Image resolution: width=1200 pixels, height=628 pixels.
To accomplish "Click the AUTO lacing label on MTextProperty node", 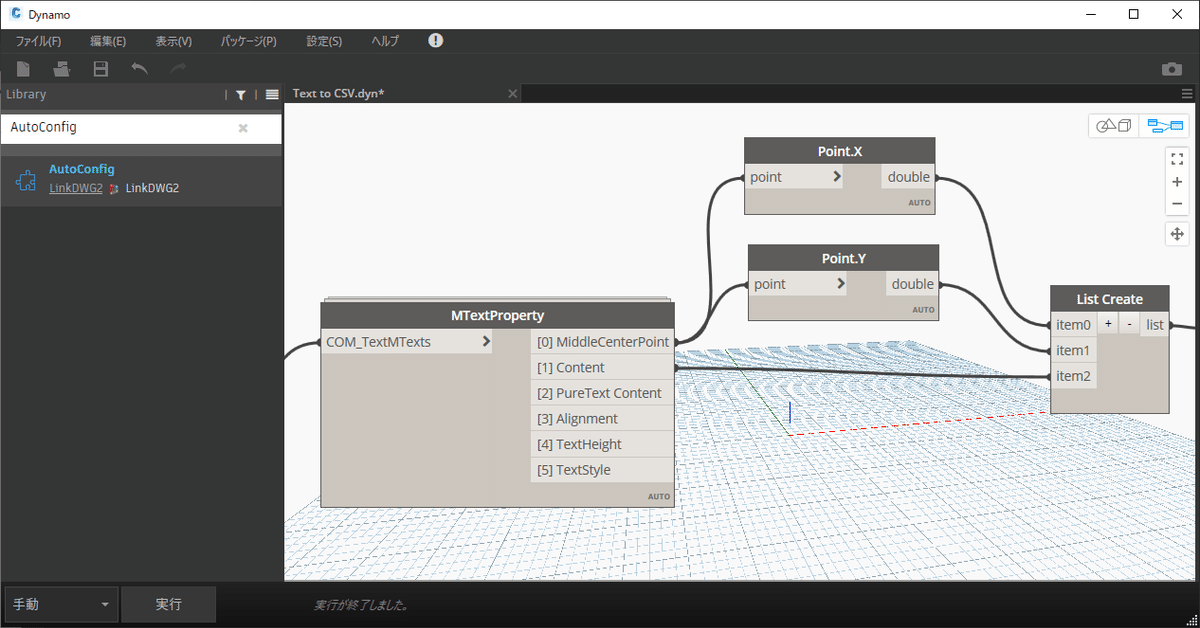I will [x=659, y=496].
